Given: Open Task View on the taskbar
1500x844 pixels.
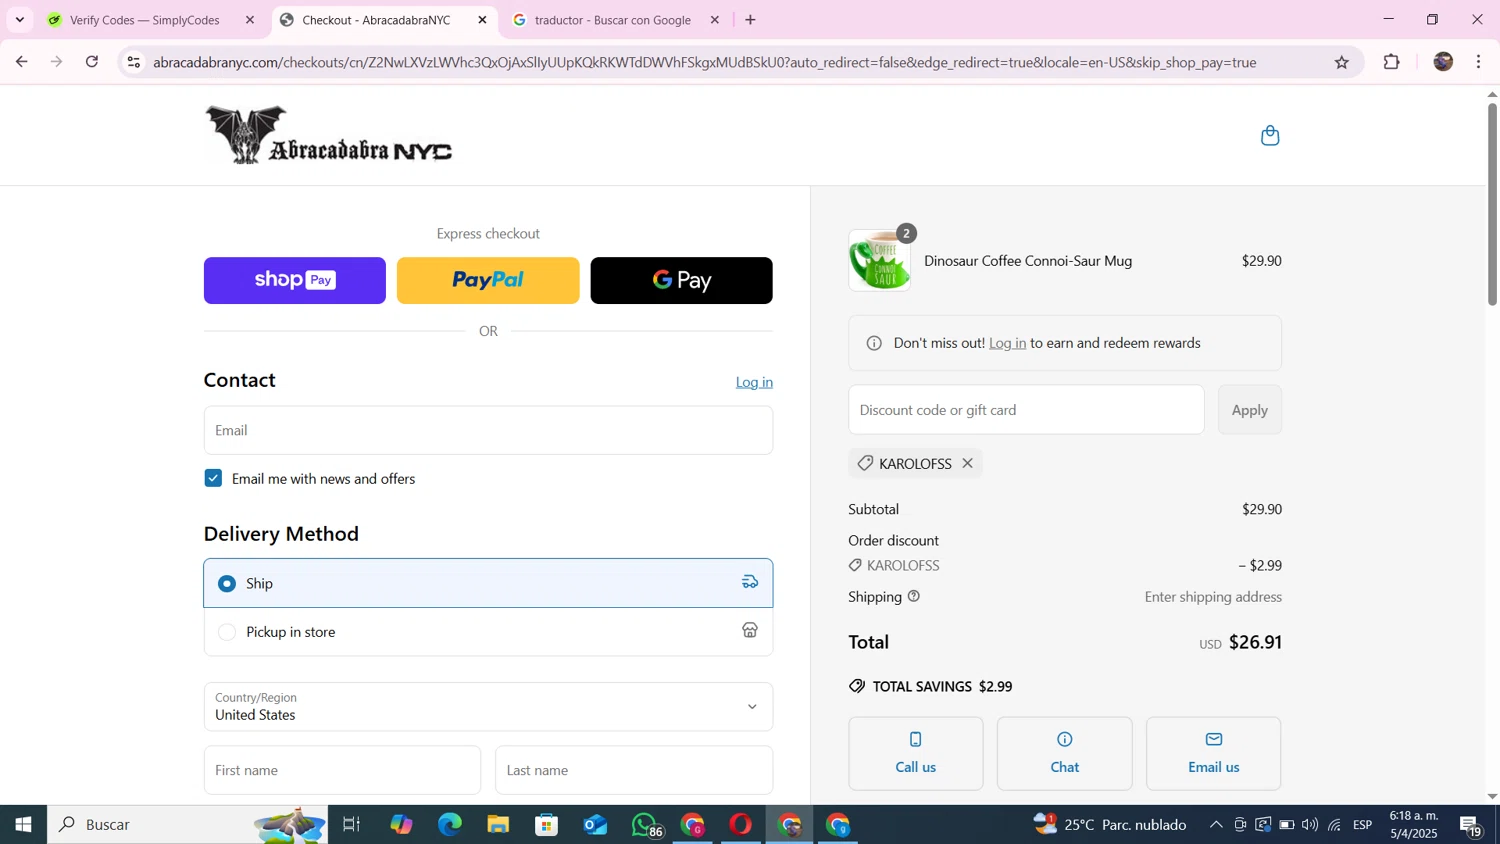Looking at the screenshot, I should [351, 825].
